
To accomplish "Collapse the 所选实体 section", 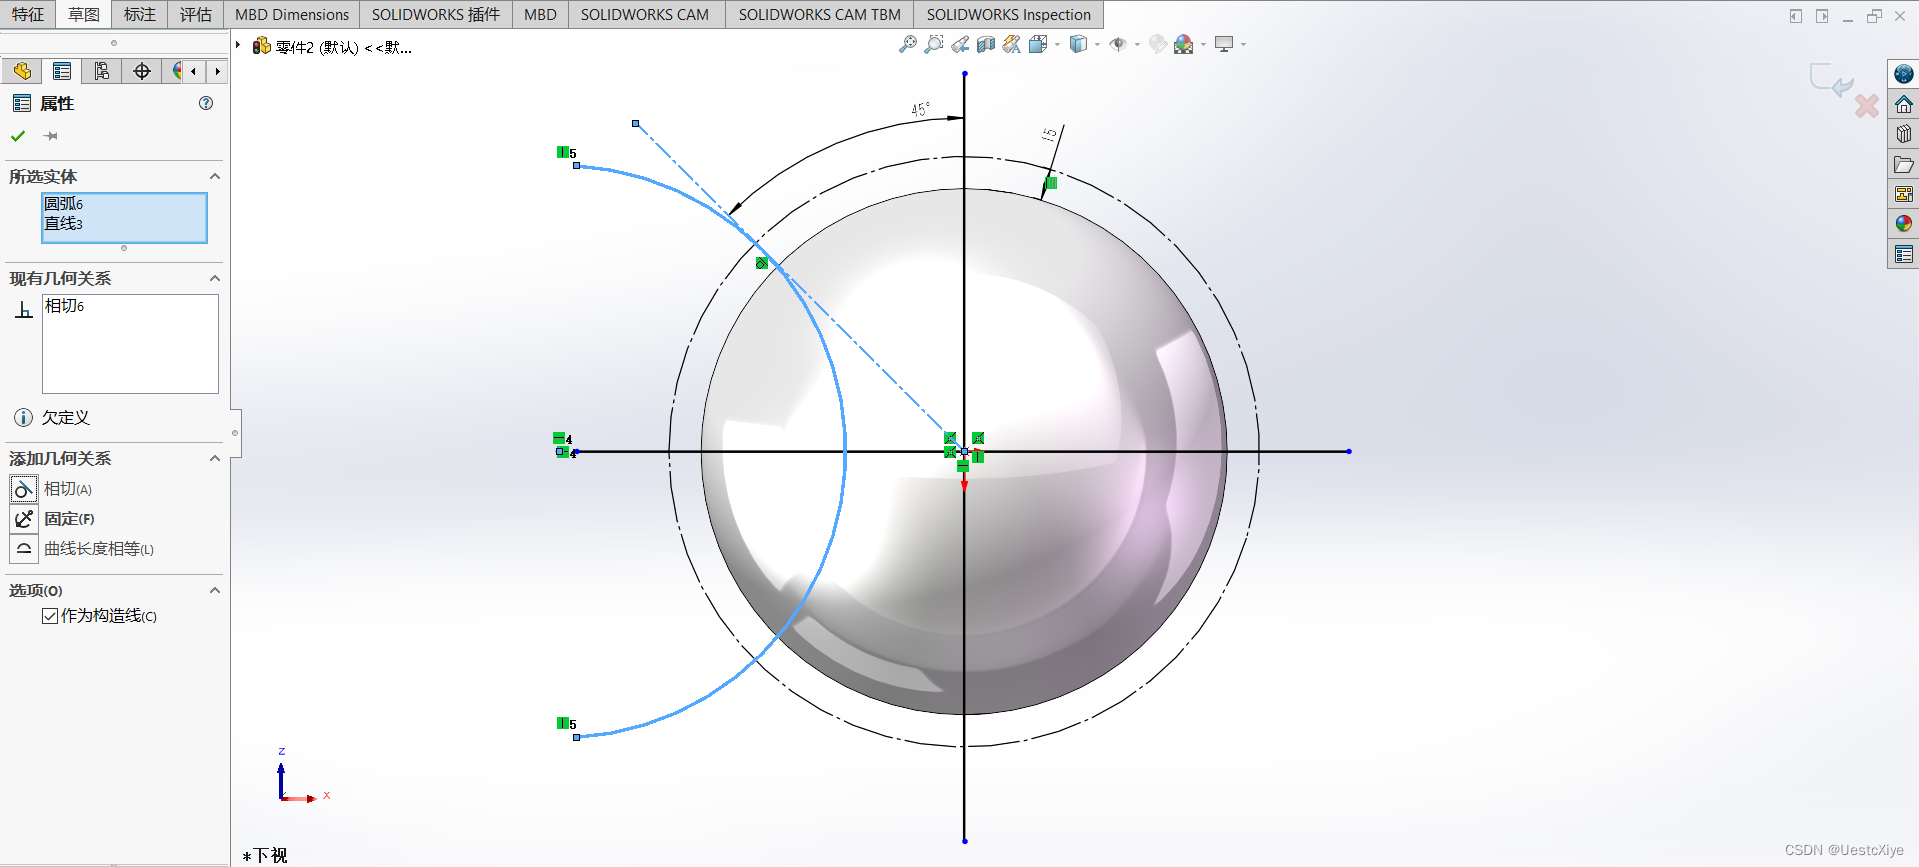I will (214, 176).
